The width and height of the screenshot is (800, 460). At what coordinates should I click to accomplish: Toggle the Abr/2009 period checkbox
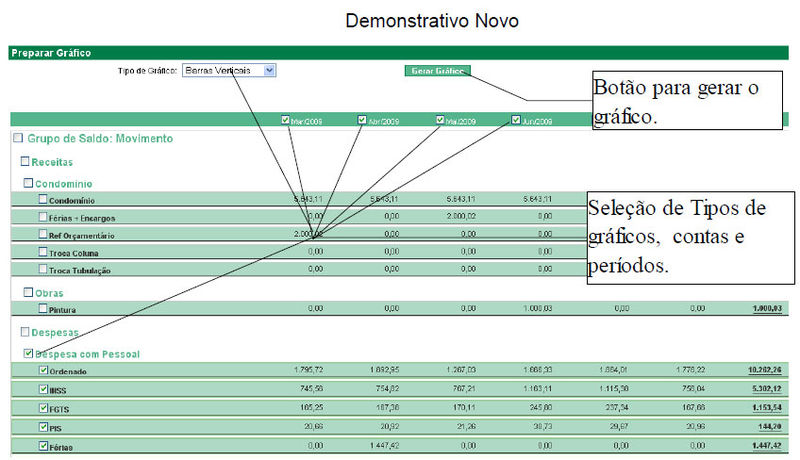click(x=362, y=121)
